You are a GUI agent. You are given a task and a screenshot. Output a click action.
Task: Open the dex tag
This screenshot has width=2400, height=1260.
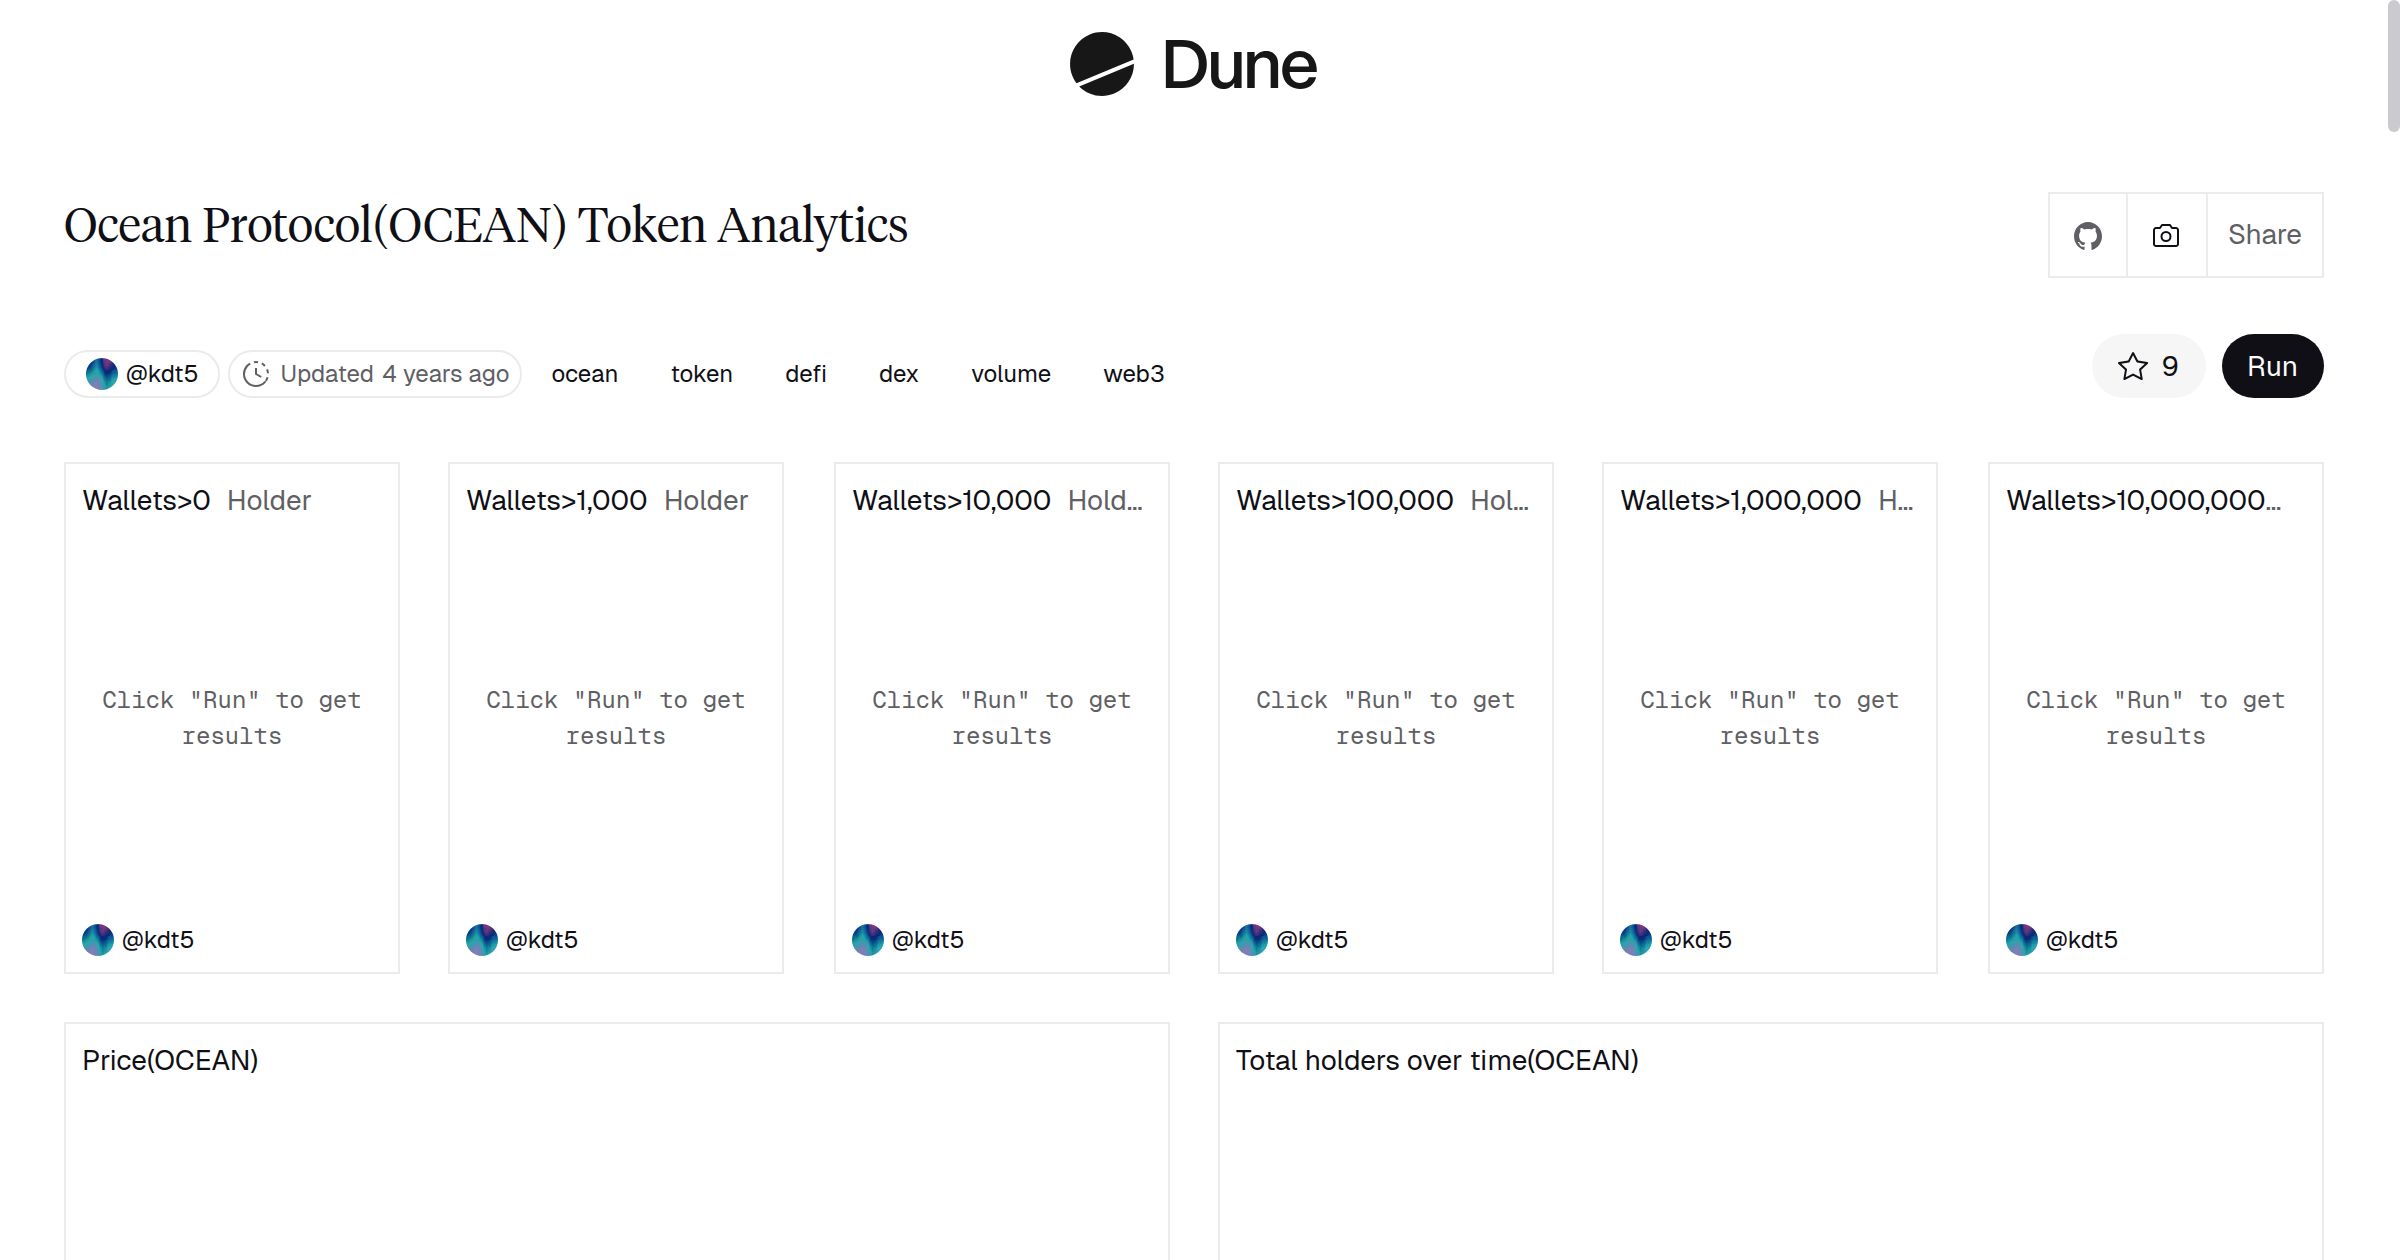(x=898, y=373)
